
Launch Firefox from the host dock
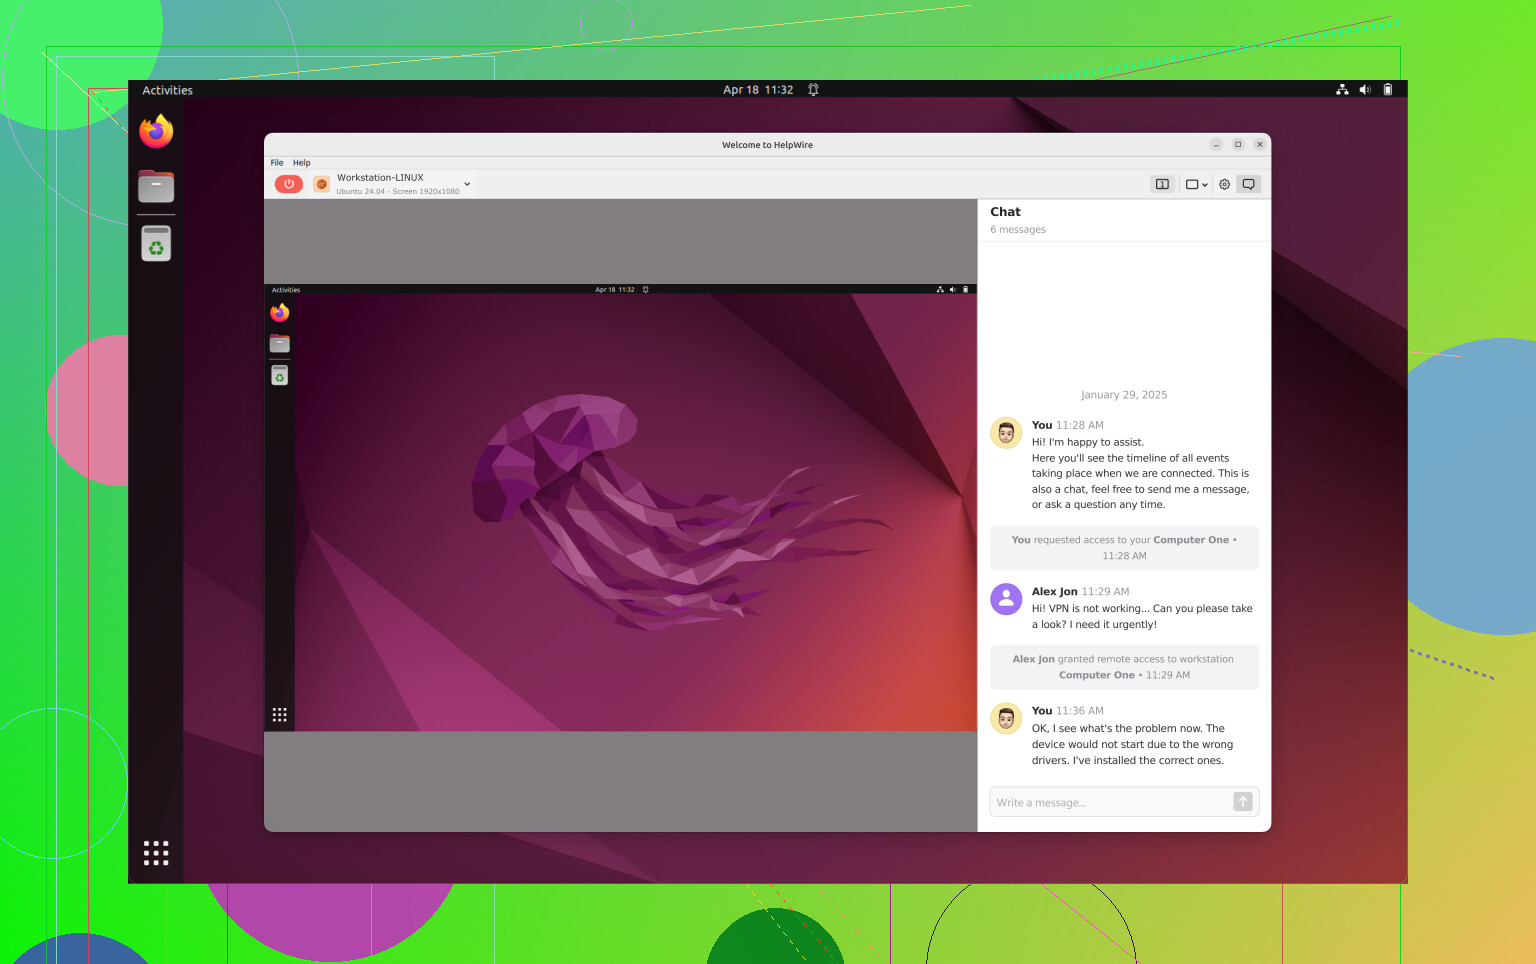pyautogui.click(x=156, y=131)
